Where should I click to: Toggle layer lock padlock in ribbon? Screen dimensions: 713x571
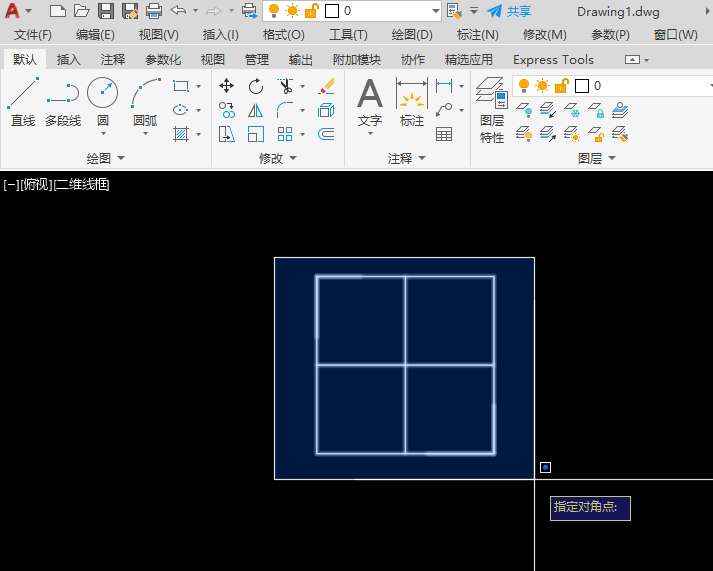click(x=562, y=85)
